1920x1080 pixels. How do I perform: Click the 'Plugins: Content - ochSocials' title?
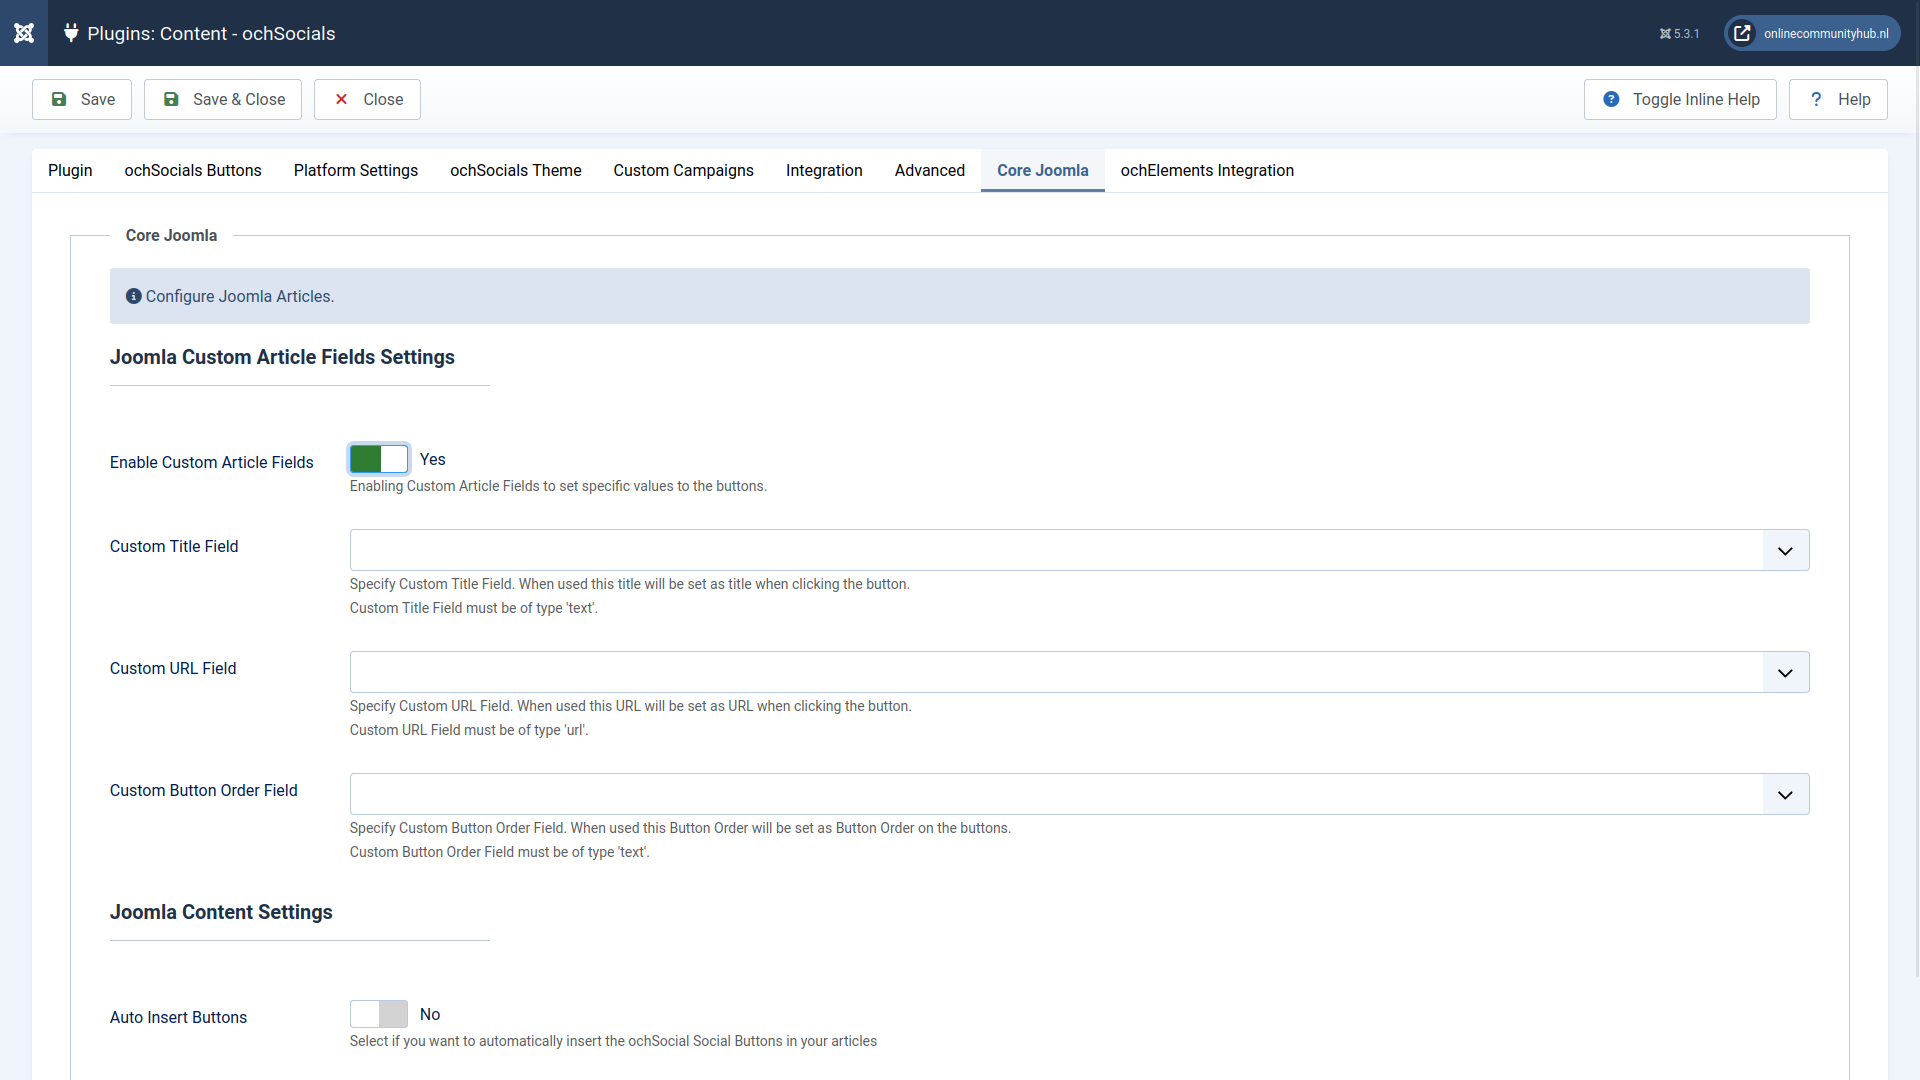211,33
